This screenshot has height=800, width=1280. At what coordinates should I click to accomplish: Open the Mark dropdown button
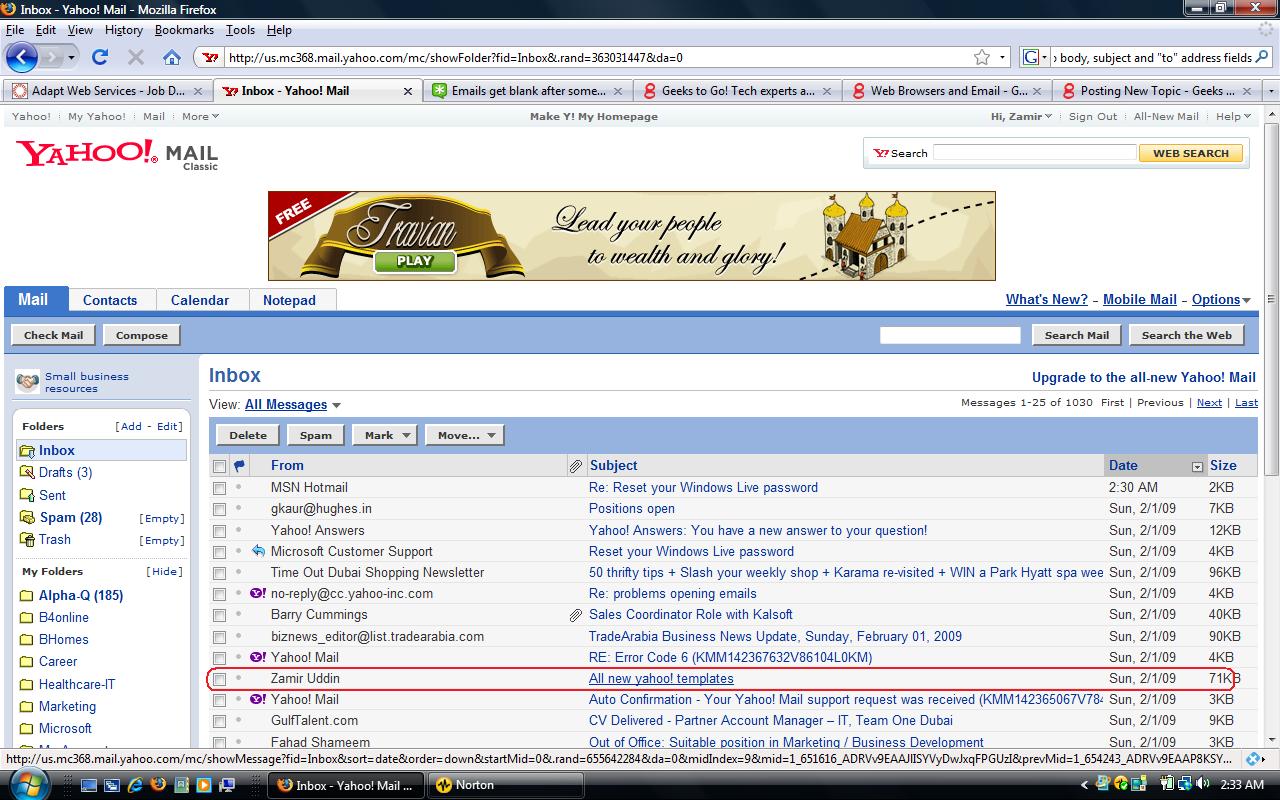coord(385,435)
